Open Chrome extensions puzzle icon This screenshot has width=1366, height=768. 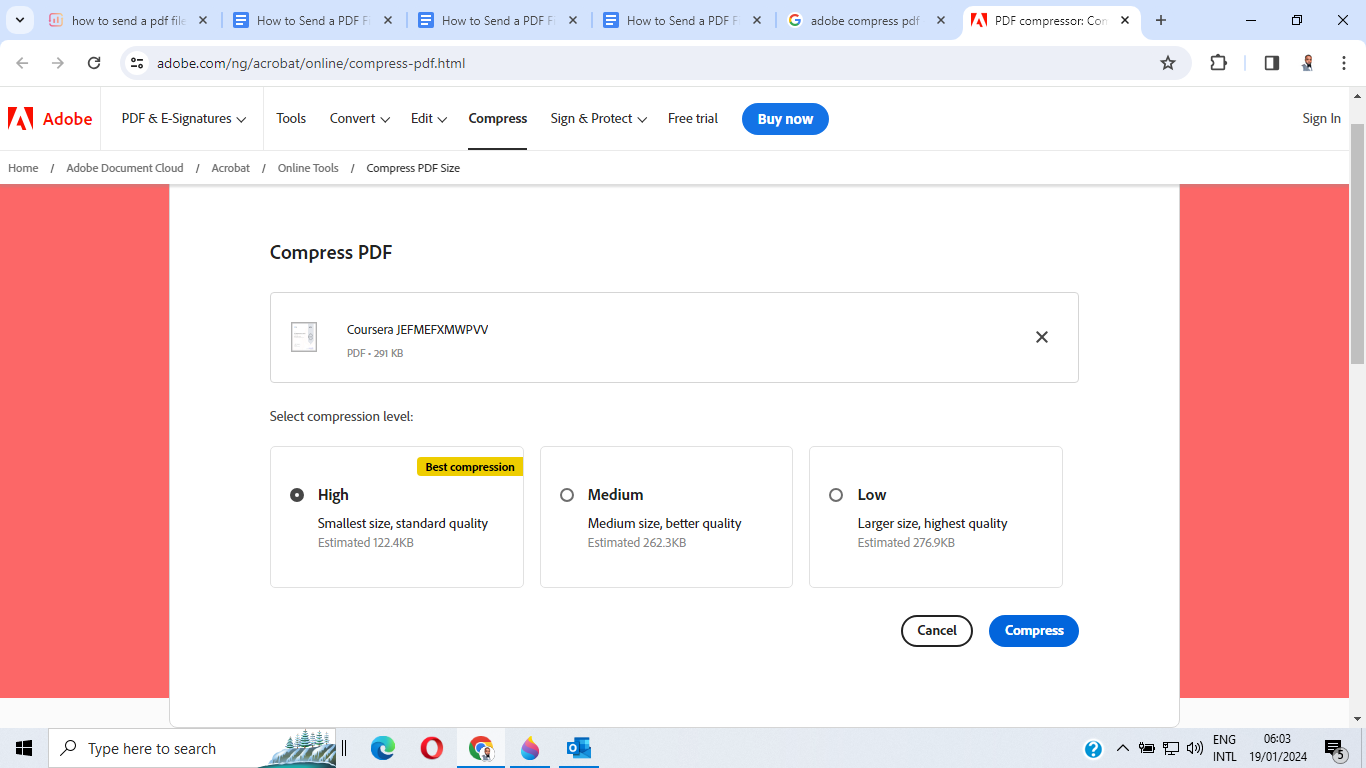(1218, 63)
